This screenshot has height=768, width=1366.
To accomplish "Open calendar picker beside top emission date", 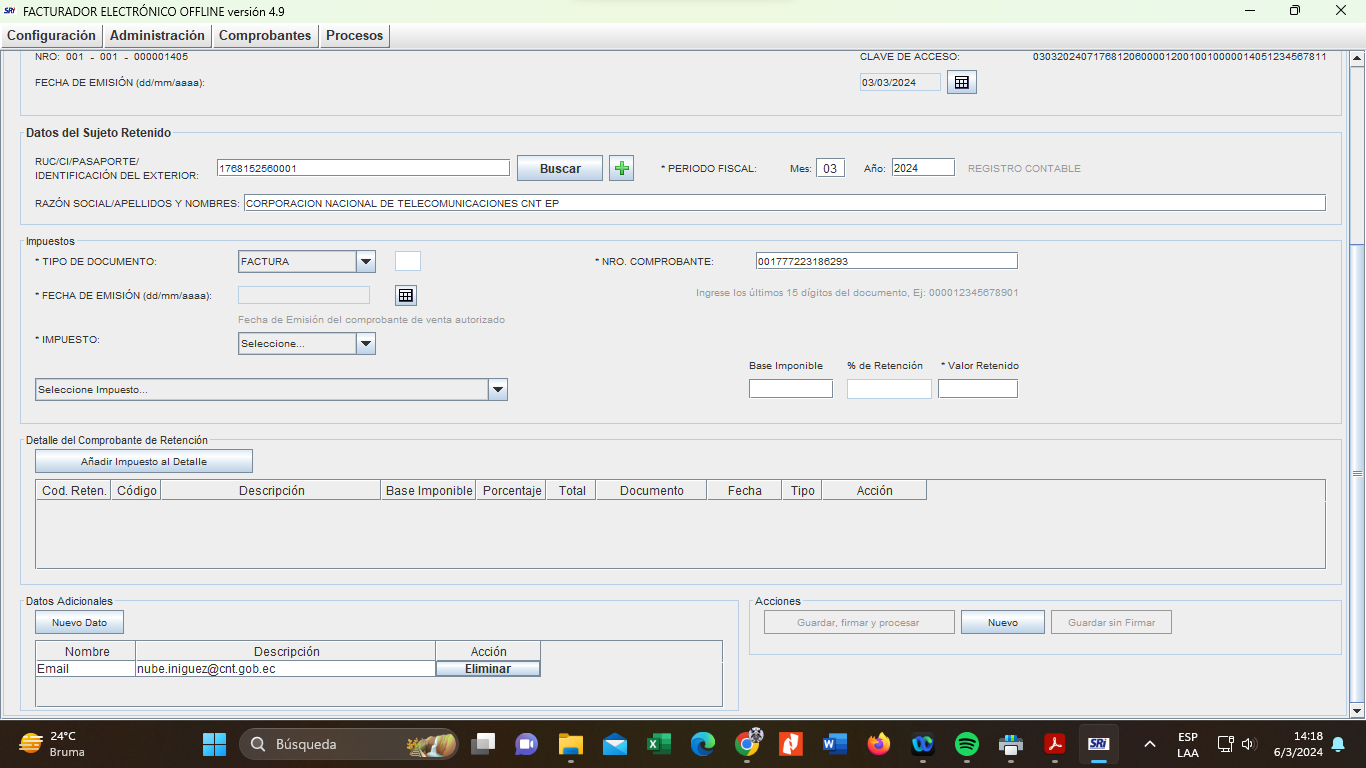I will point(961,82).
